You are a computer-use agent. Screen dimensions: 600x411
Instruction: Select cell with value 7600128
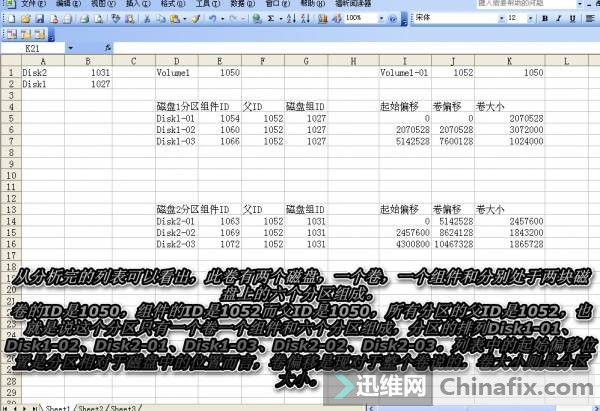coord(453,141)
